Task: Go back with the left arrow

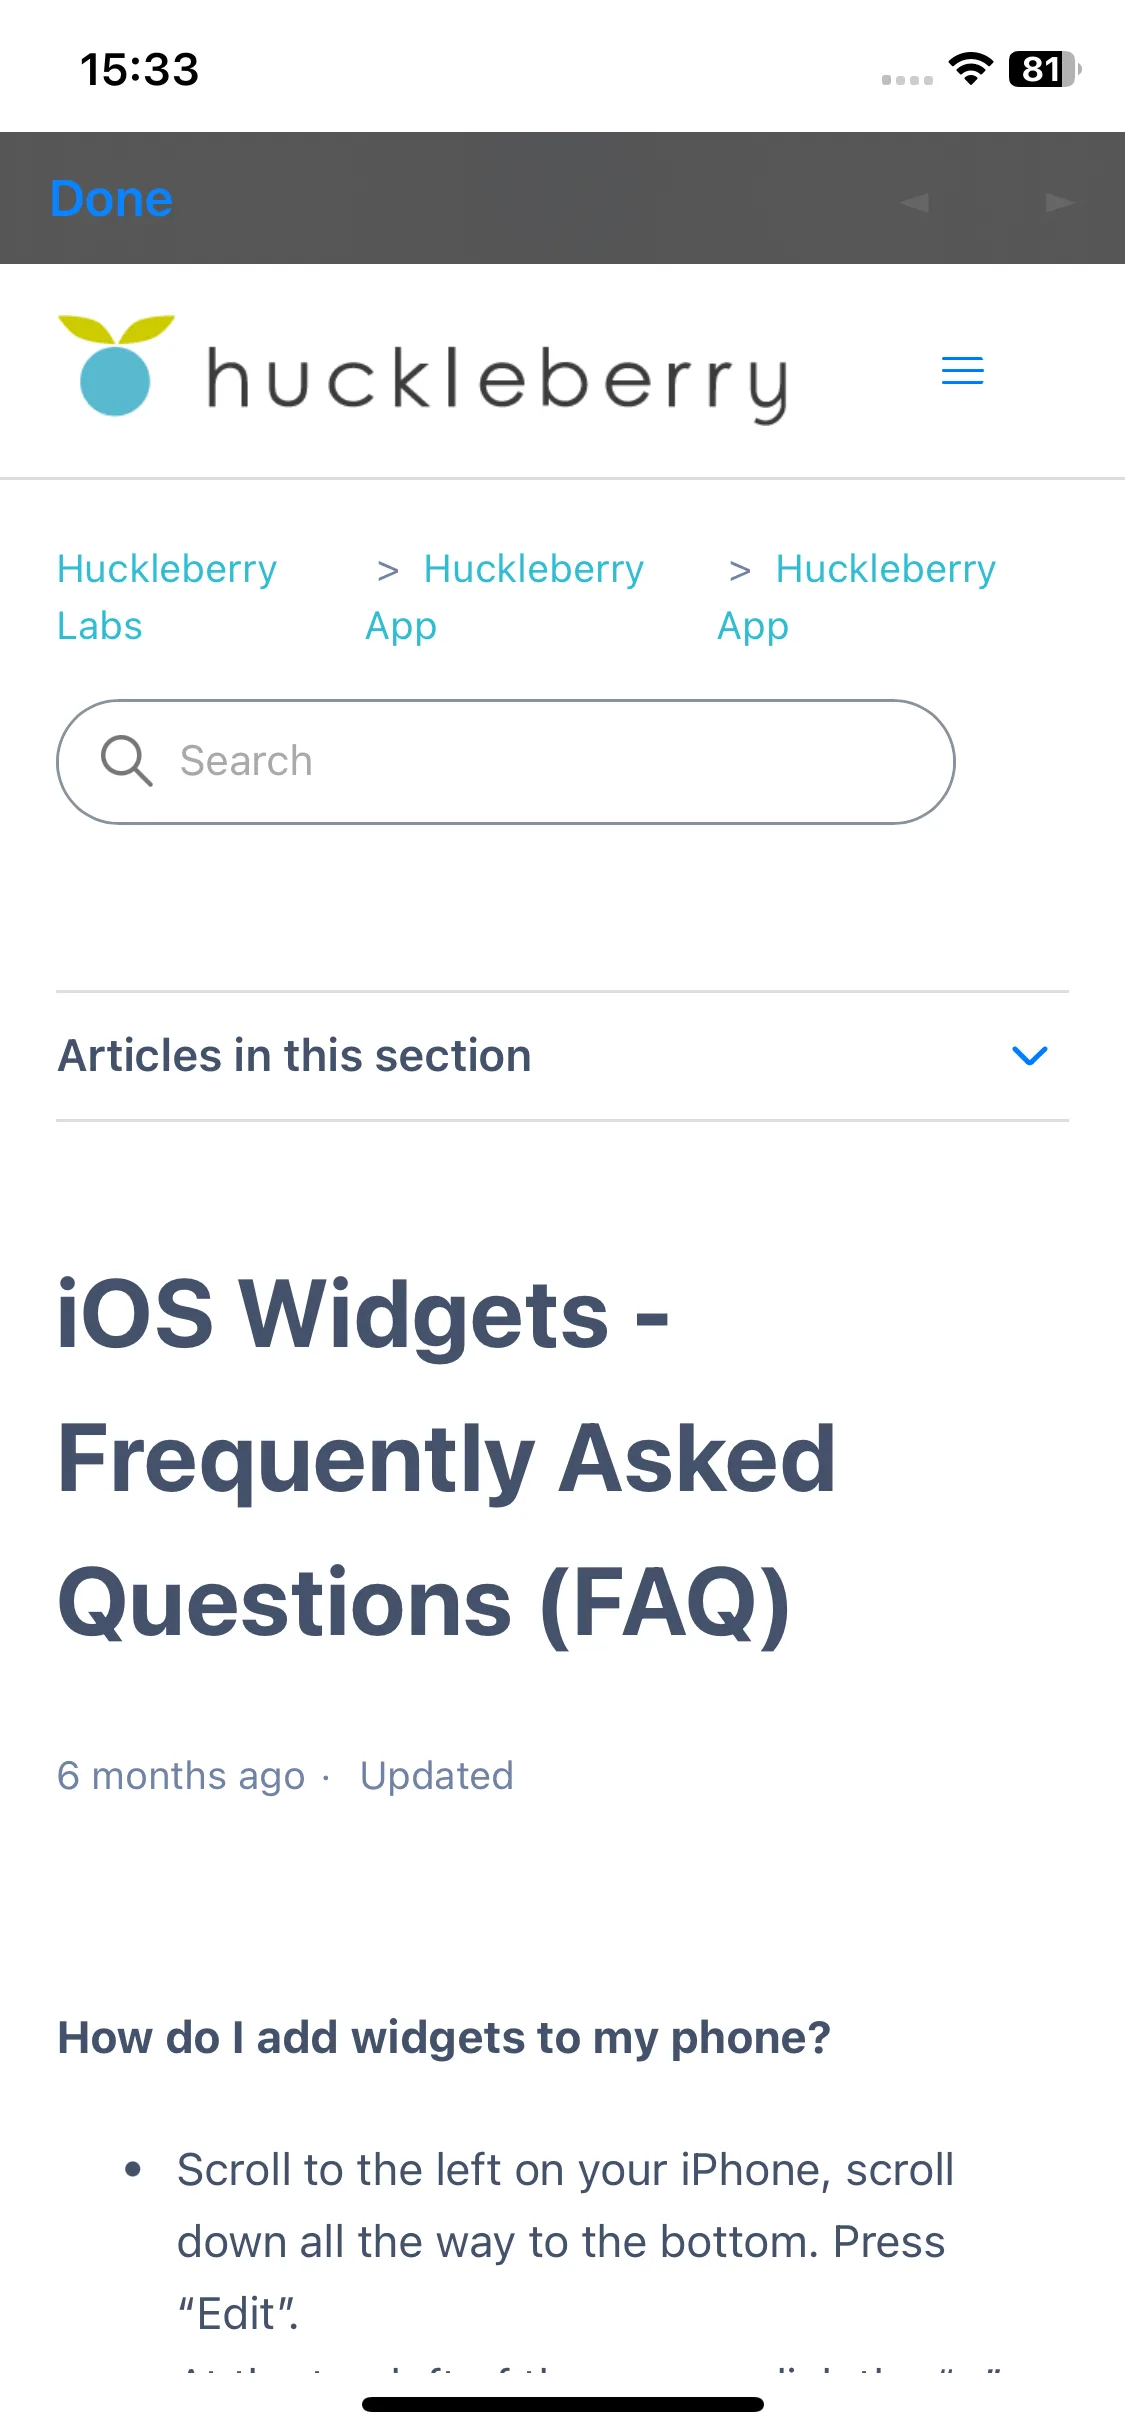Action: 914,202
